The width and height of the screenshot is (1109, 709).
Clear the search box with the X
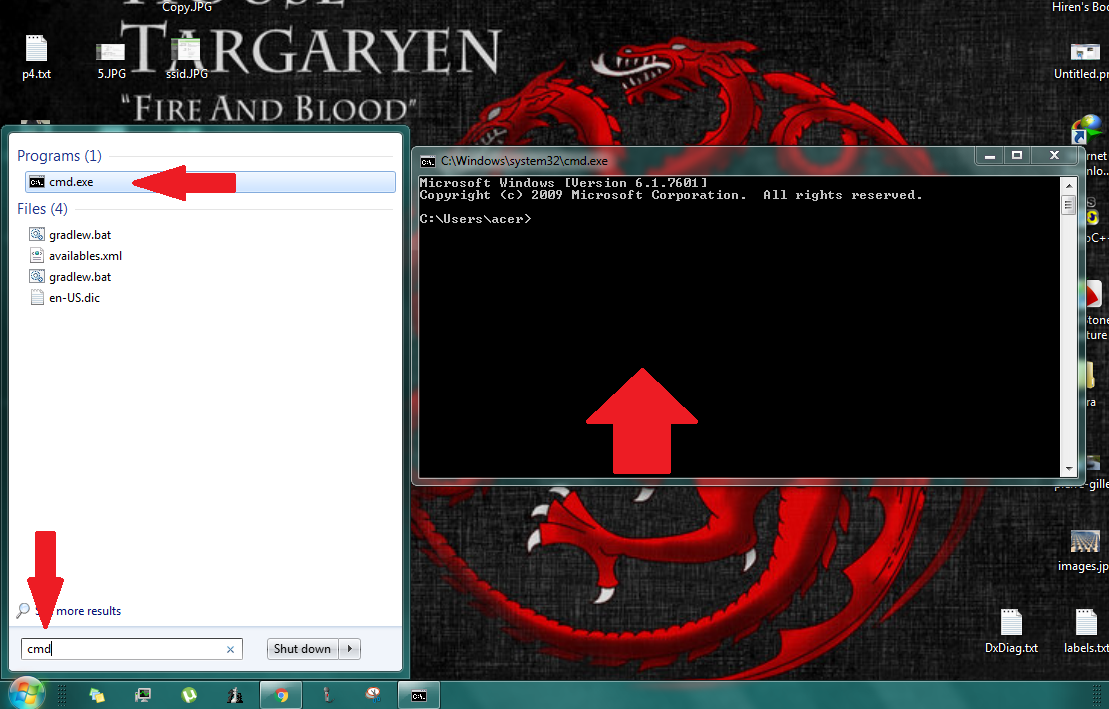click(230, 649)
